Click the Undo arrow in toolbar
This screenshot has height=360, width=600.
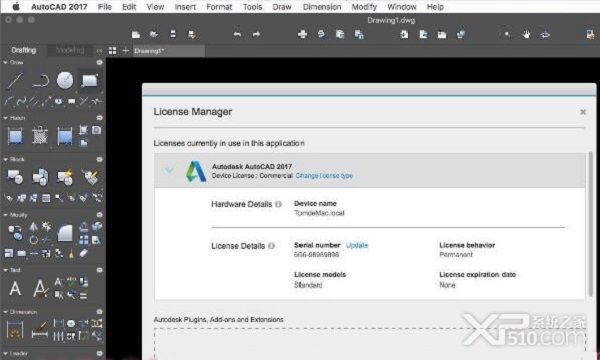point(237,34)
